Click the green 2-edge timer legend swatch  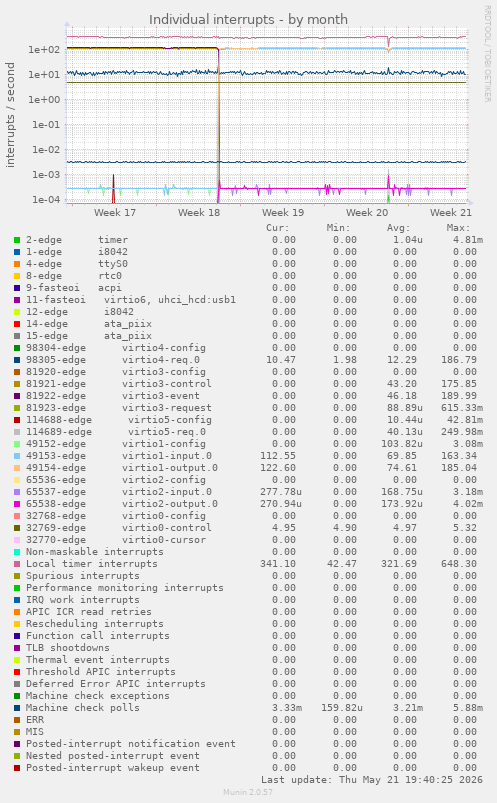pos(17,240)
